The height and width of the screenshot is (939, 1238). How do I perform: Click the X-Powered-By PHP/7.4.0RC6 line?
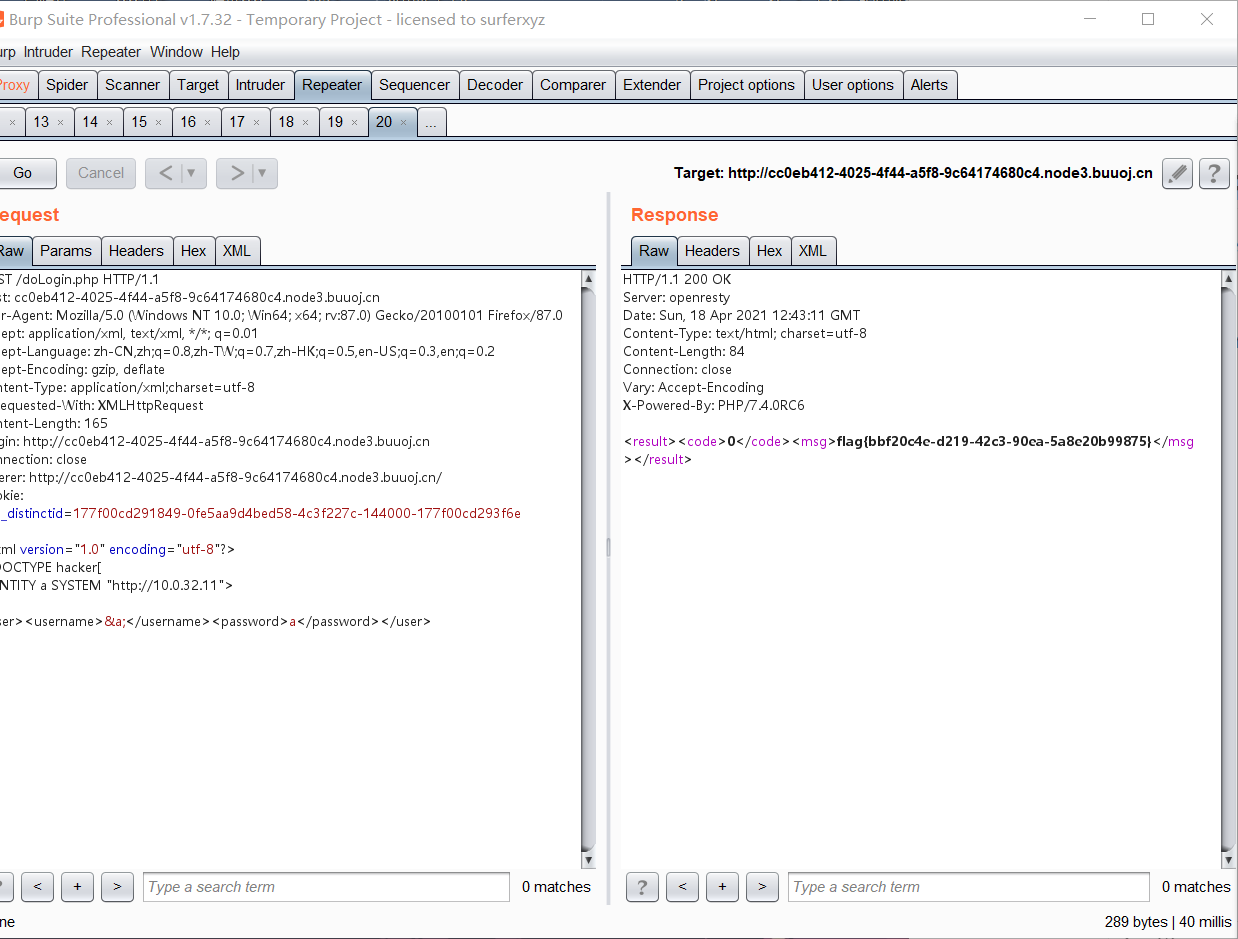(x=714, y=406)
